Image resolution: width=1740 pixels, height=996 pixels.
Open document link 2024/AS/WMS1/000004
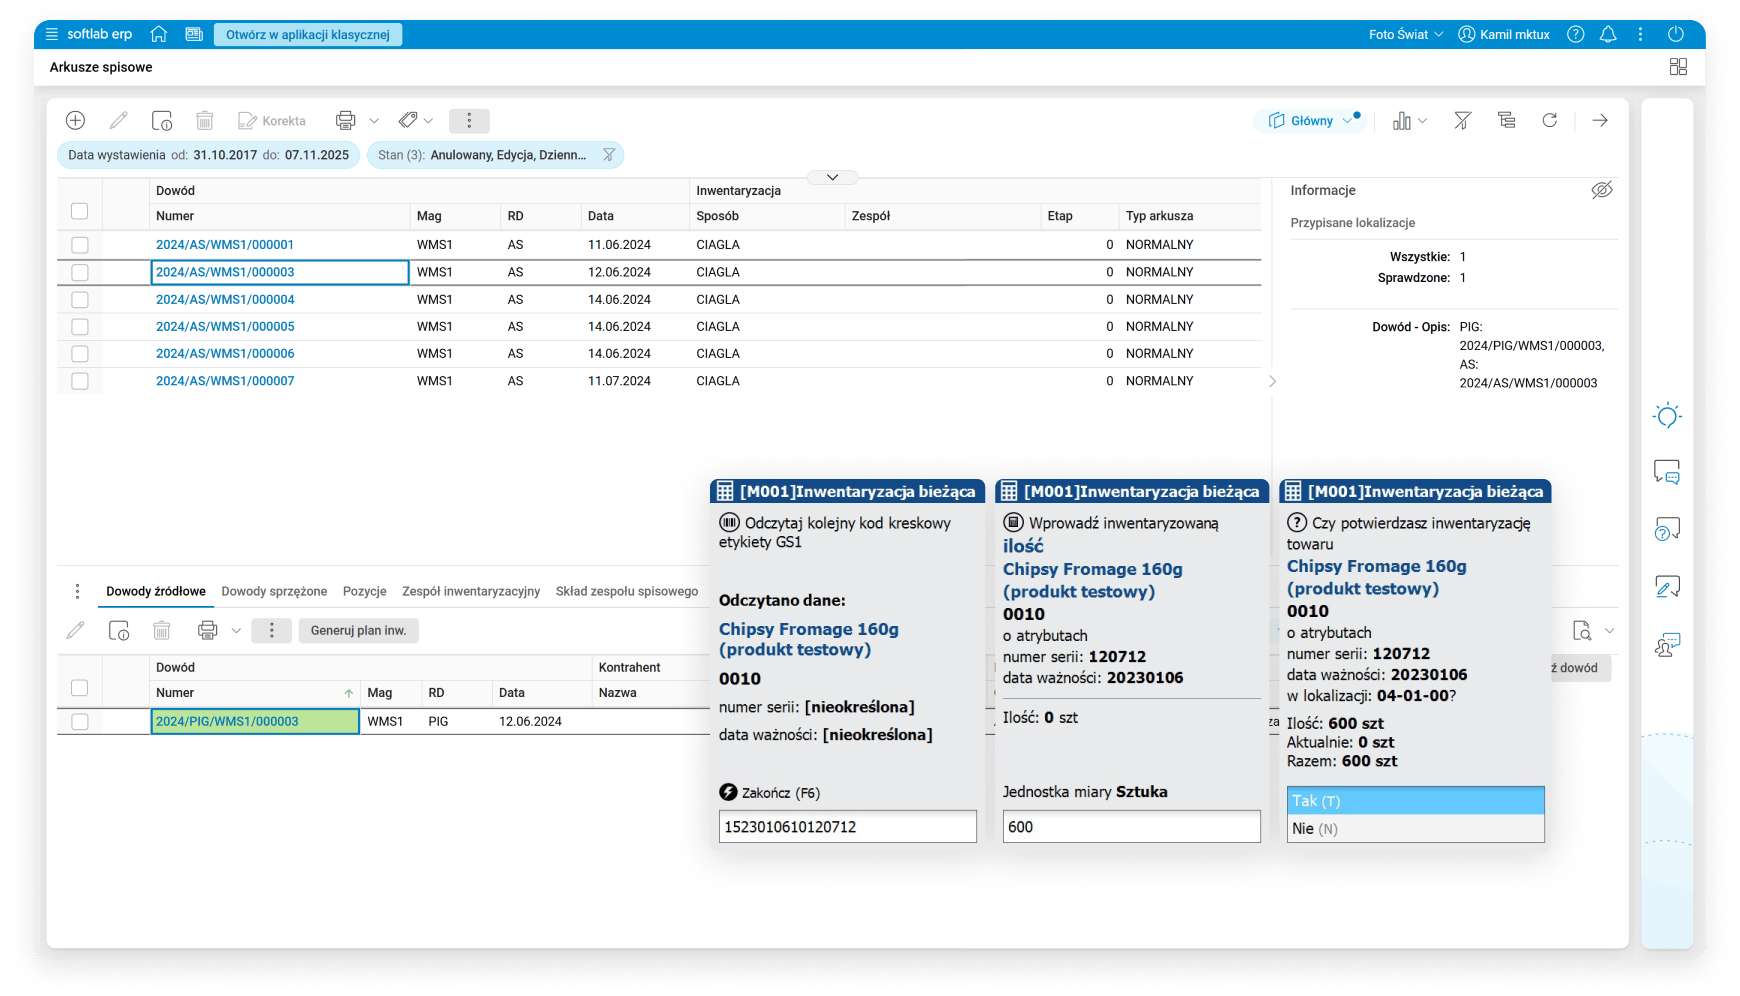(x=225, y=300)
